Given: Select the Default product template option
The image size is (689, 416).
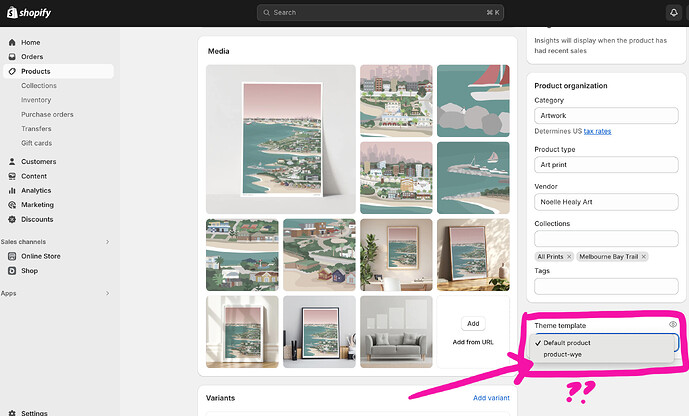Looking at the screenshot, I should [602, 343].
